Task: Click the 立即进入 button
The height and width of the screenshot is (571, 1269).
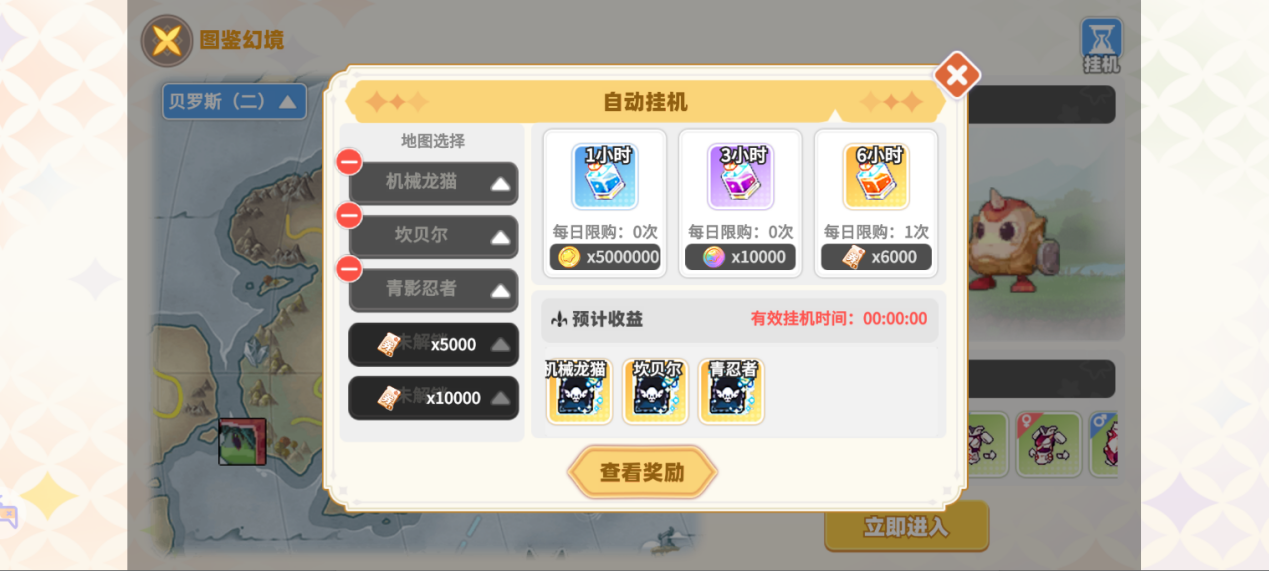Action: pos(906,526)
